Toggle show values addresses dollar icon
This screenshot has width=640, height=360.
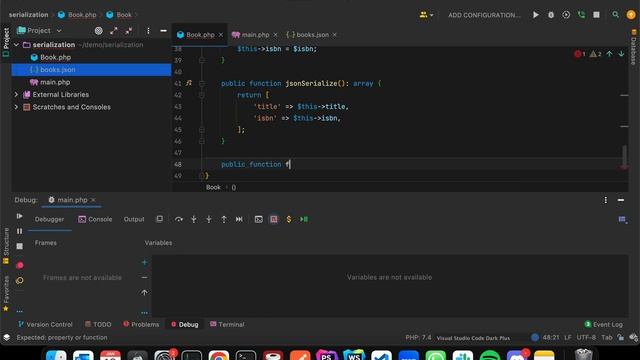pos(289,219)
